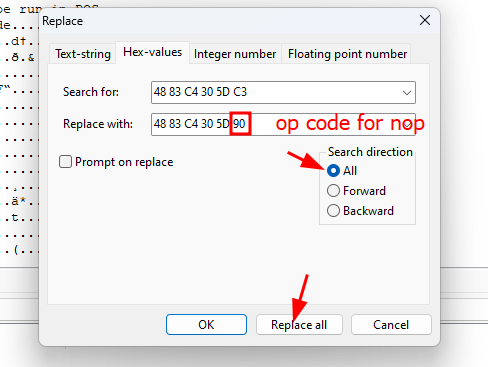The height and width of the screenshot is (367, 488).
Task: Click the hex editor text behind dialog
Action: [x=19, y=133]
